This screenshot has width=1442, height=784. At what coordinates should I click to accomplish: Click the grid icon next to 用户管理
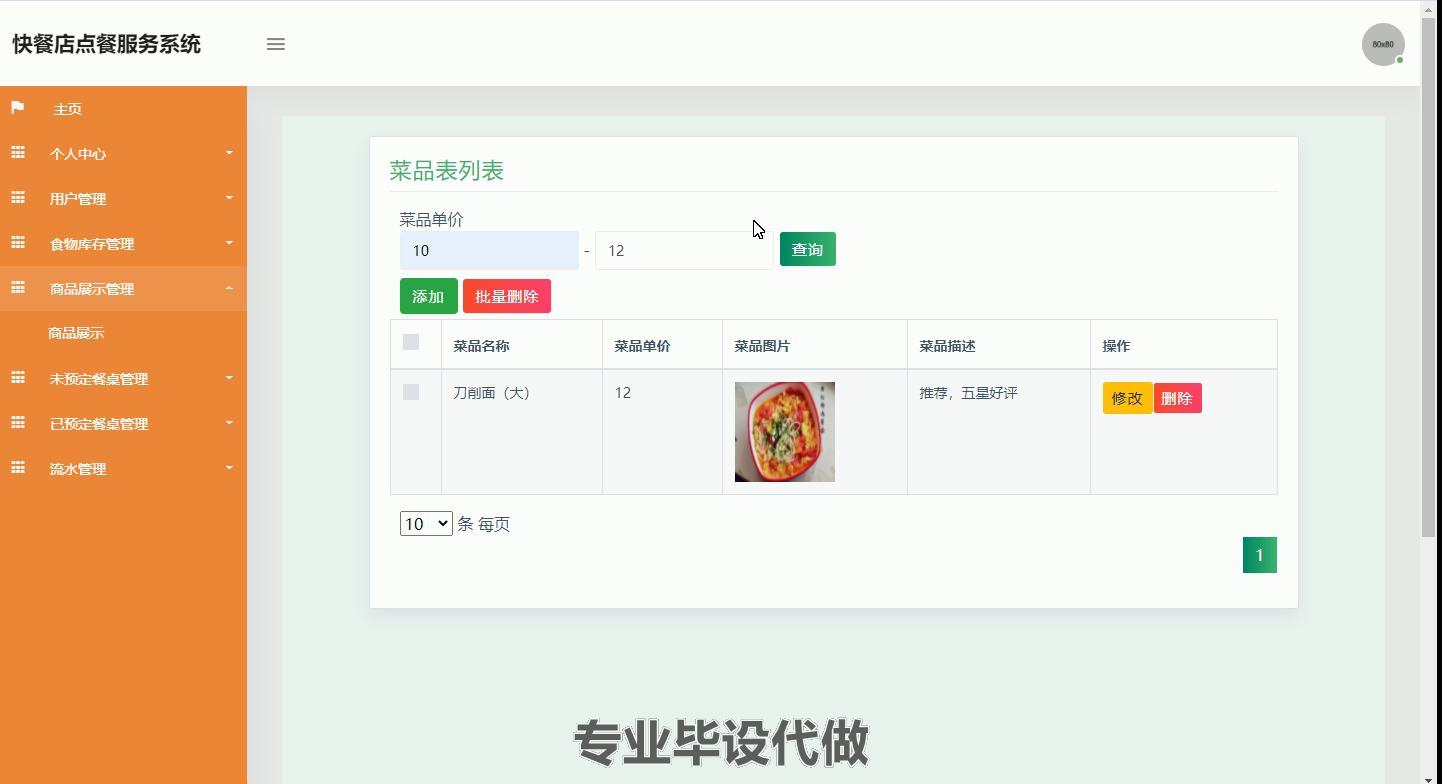coord(18,198)
